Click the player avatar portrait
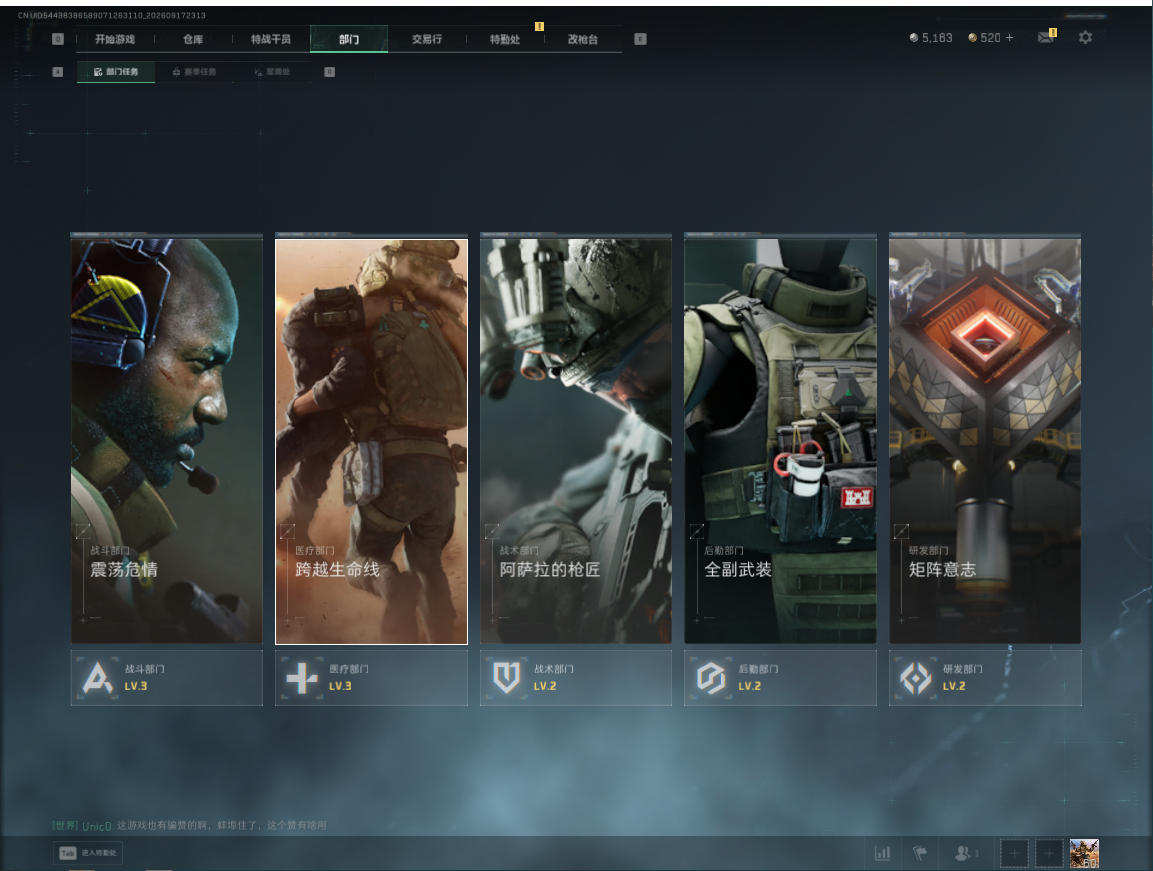 pos(1084,853)
